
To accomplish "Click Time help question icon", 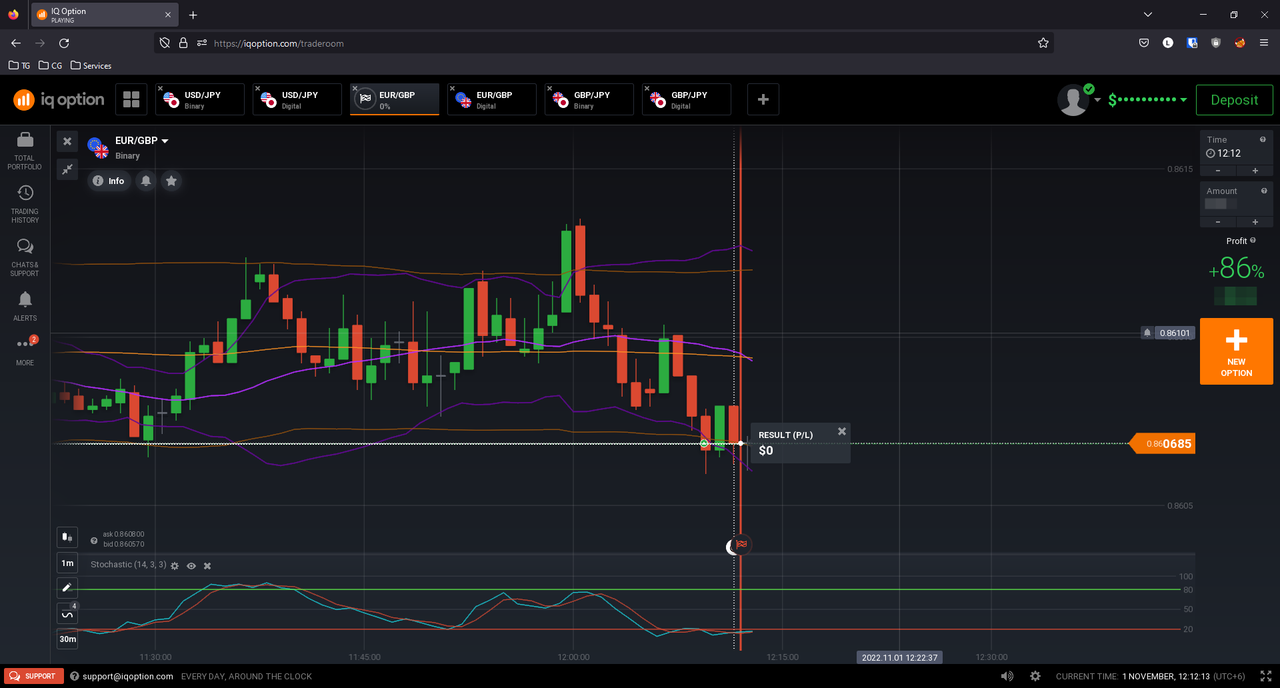I will coord(1264,140).
